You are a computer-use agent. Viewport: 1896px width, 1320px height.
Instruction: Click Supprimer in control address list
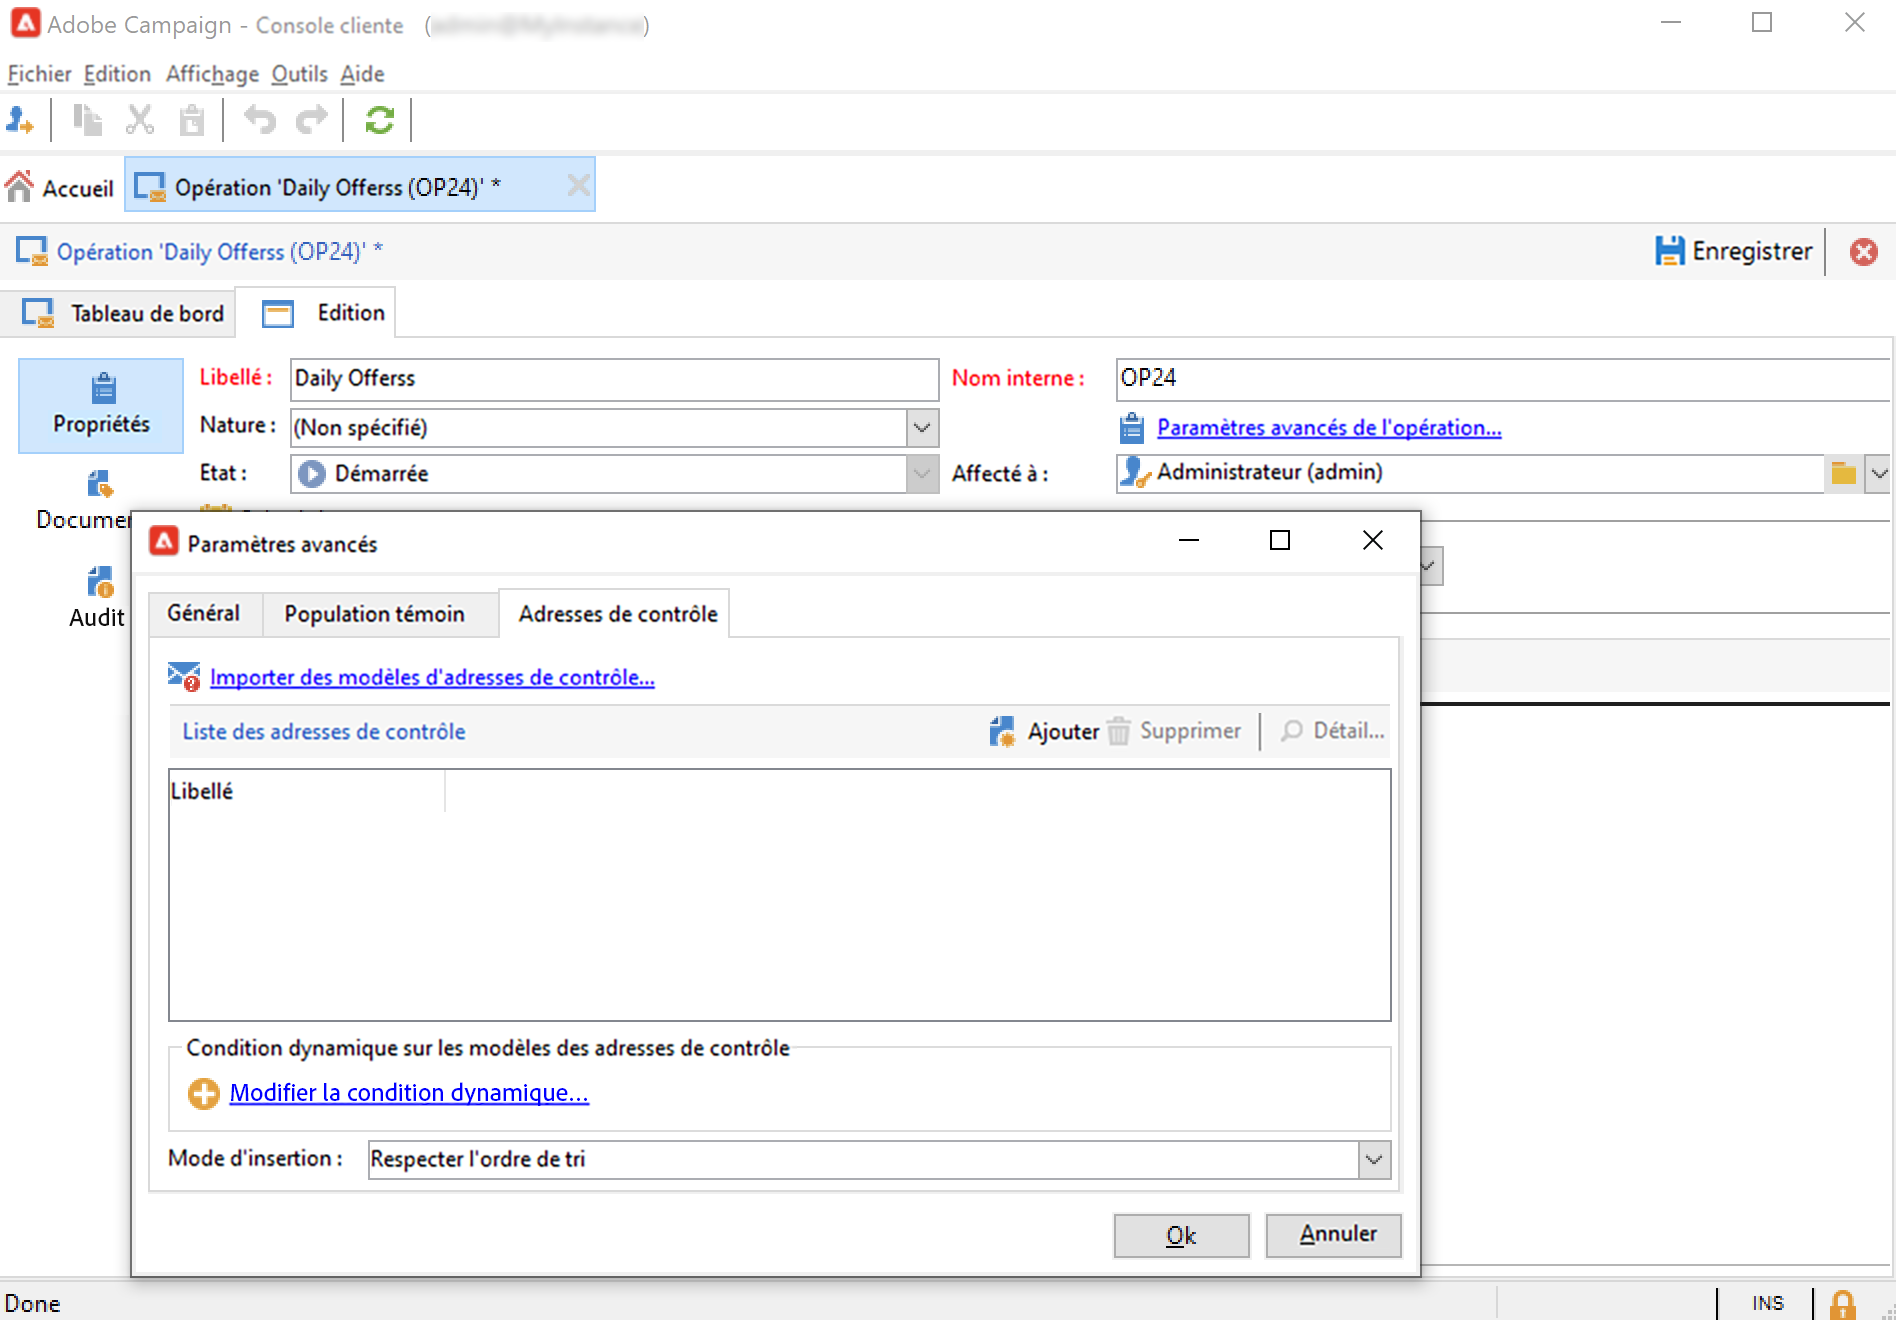[x=1174, y=731]
